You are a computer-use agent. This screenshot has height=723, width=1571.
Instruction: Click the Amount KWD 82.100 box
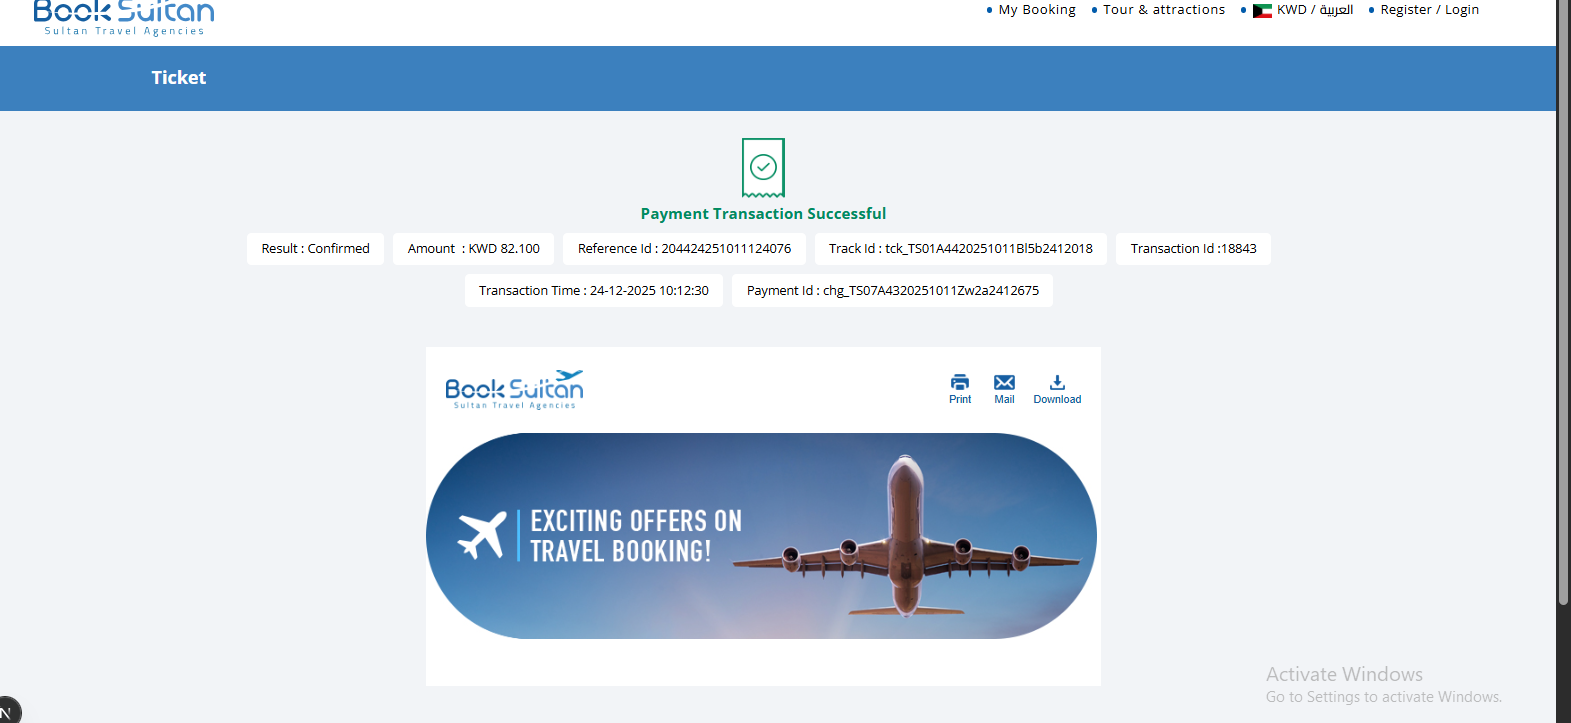click(473, 249)
